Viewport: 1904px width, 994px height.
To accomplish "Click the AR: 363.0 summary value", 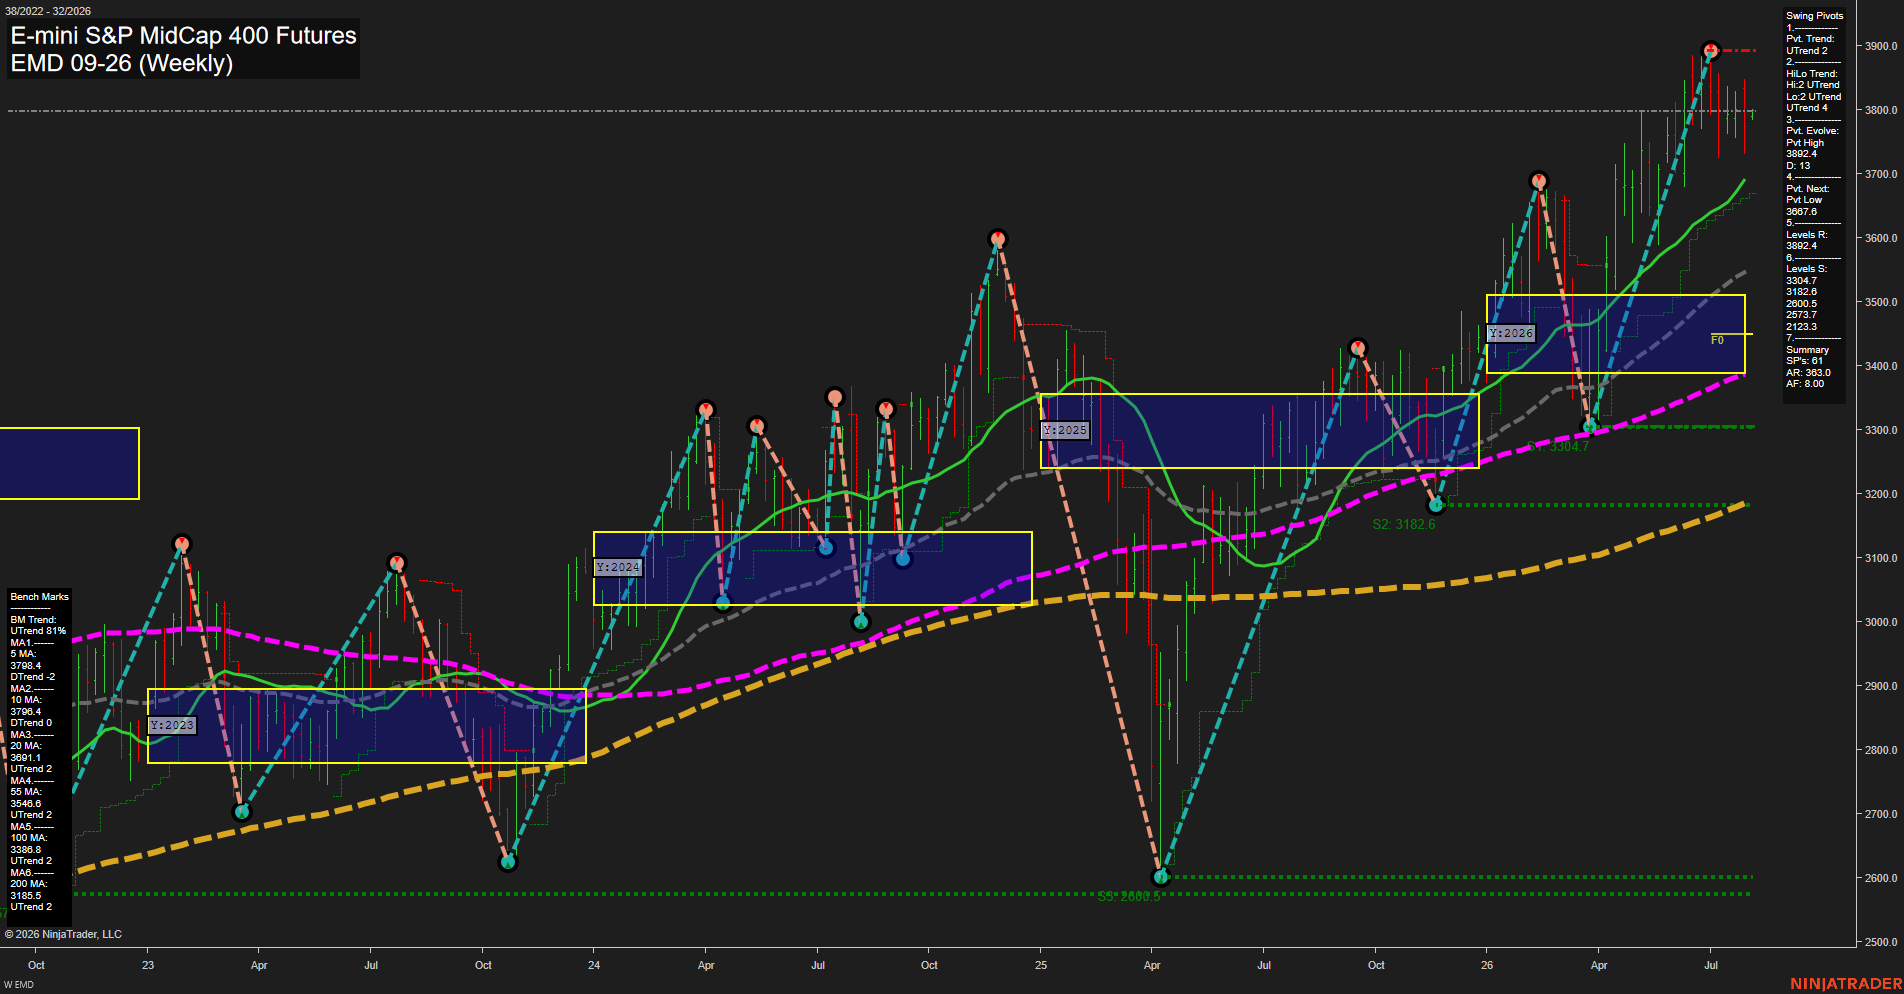I will click(1808, 373).
